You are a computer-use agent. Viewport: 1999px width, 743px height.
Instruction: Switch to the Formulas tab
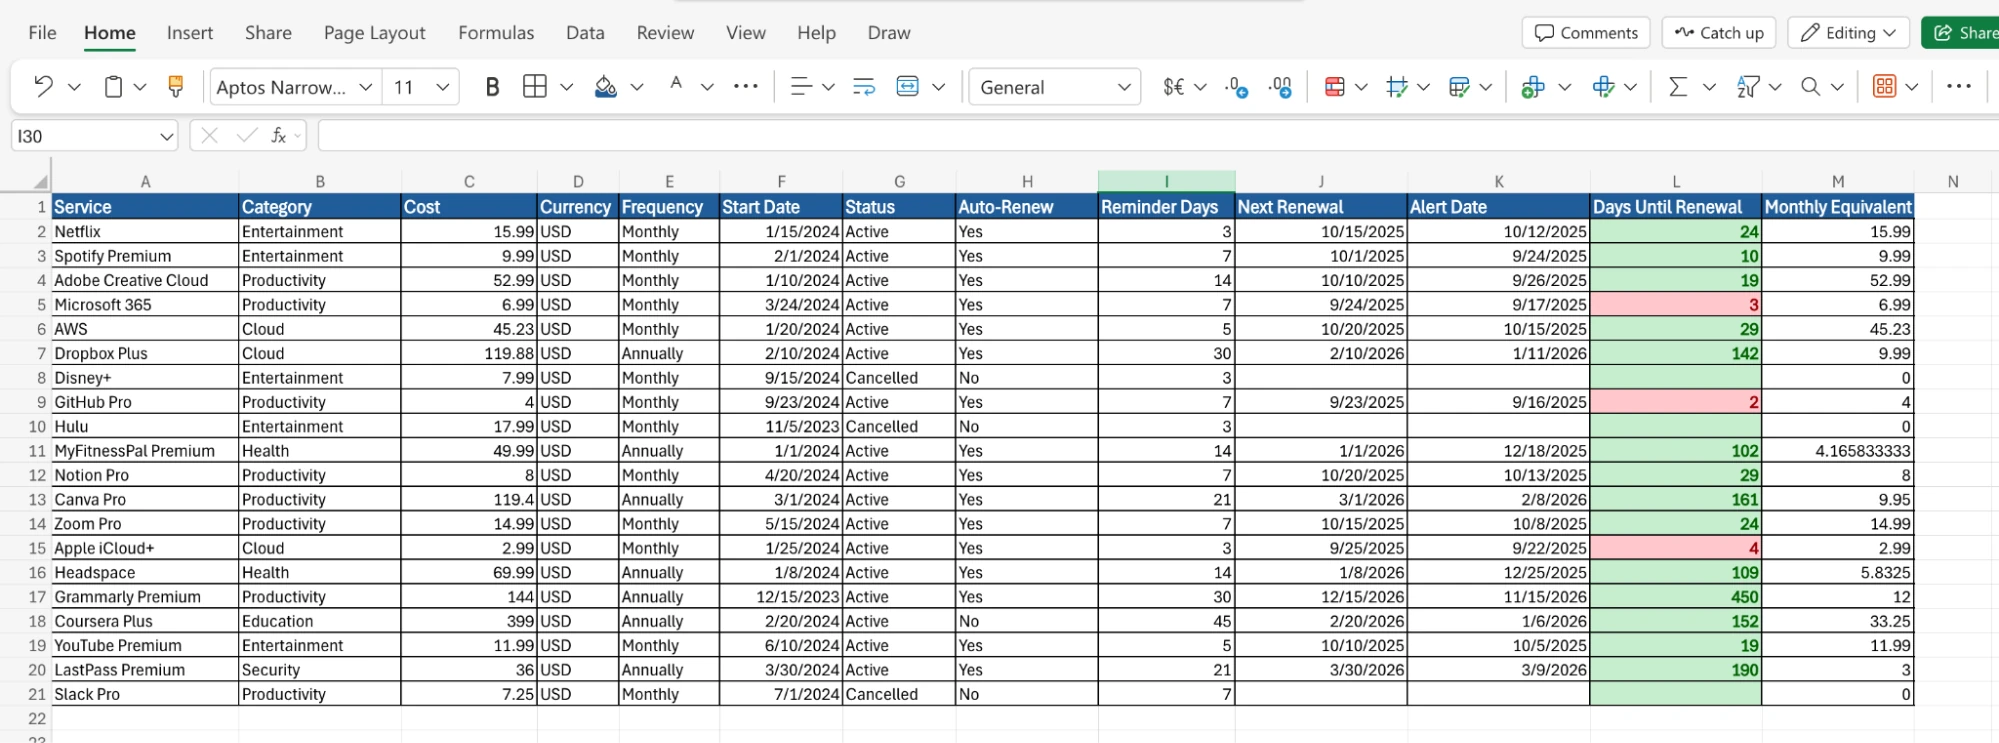pos(496,33)
